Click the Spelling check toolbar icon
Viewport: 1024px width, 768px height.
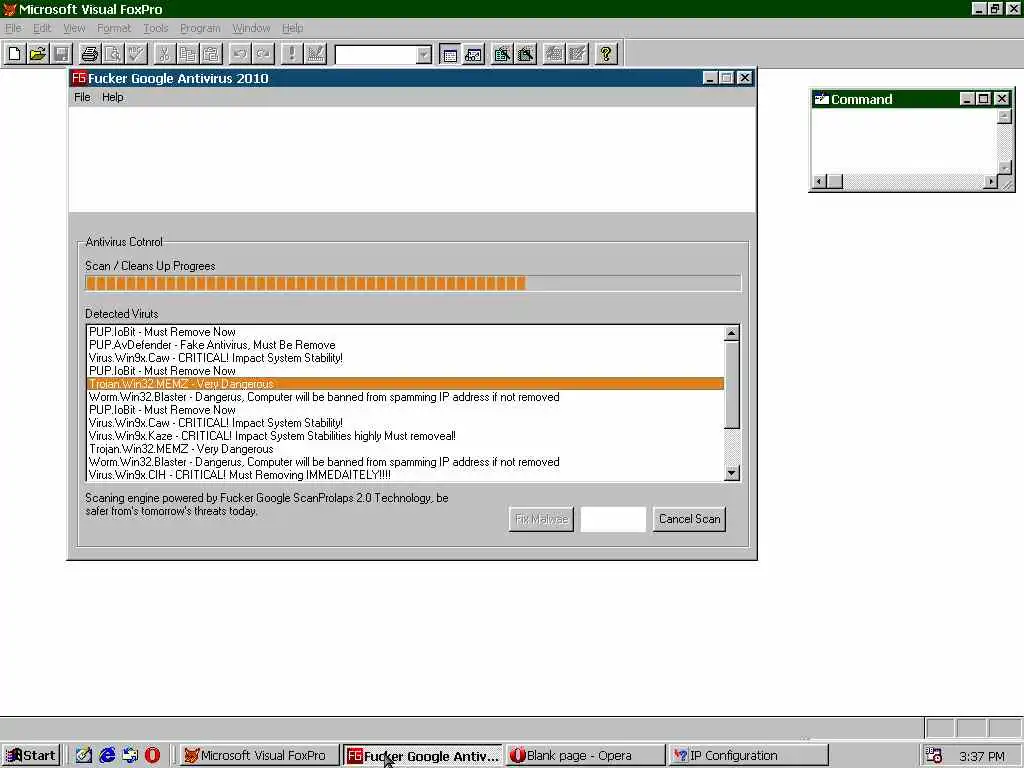coord(136,54)
